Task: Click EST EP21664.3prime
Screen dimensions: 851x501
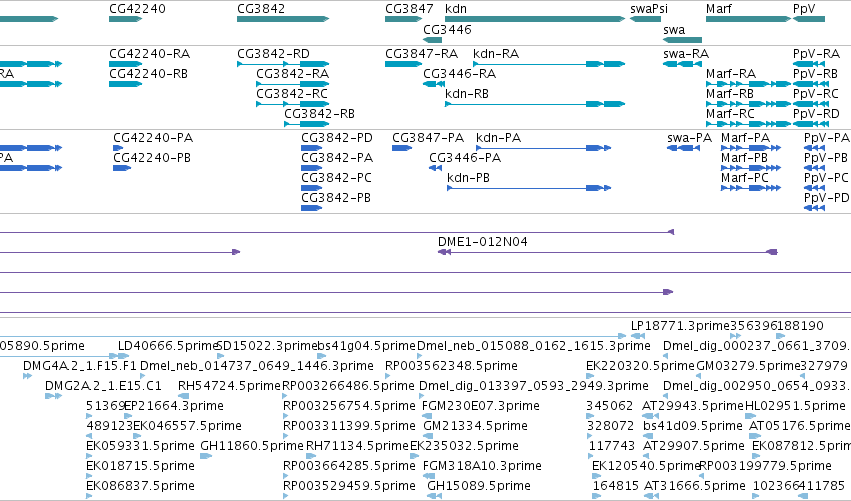Action: (174, 406)
